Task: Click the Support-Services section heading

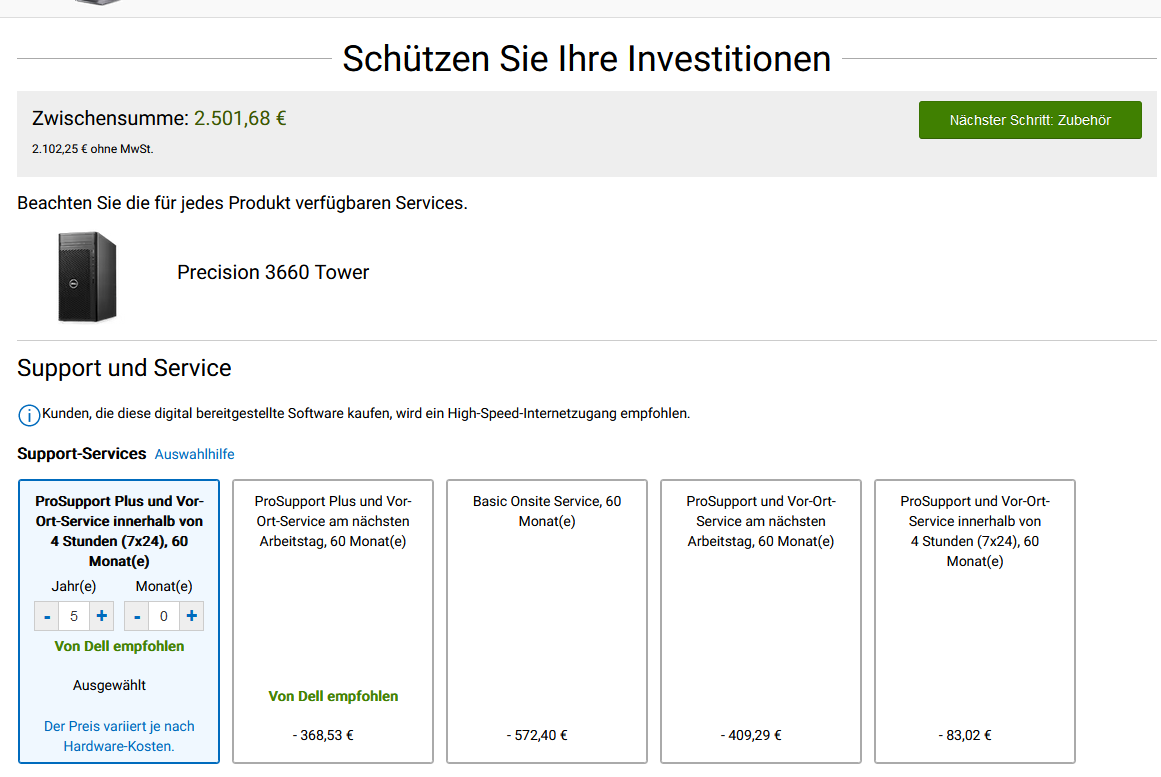Action: tap(81, 453)
